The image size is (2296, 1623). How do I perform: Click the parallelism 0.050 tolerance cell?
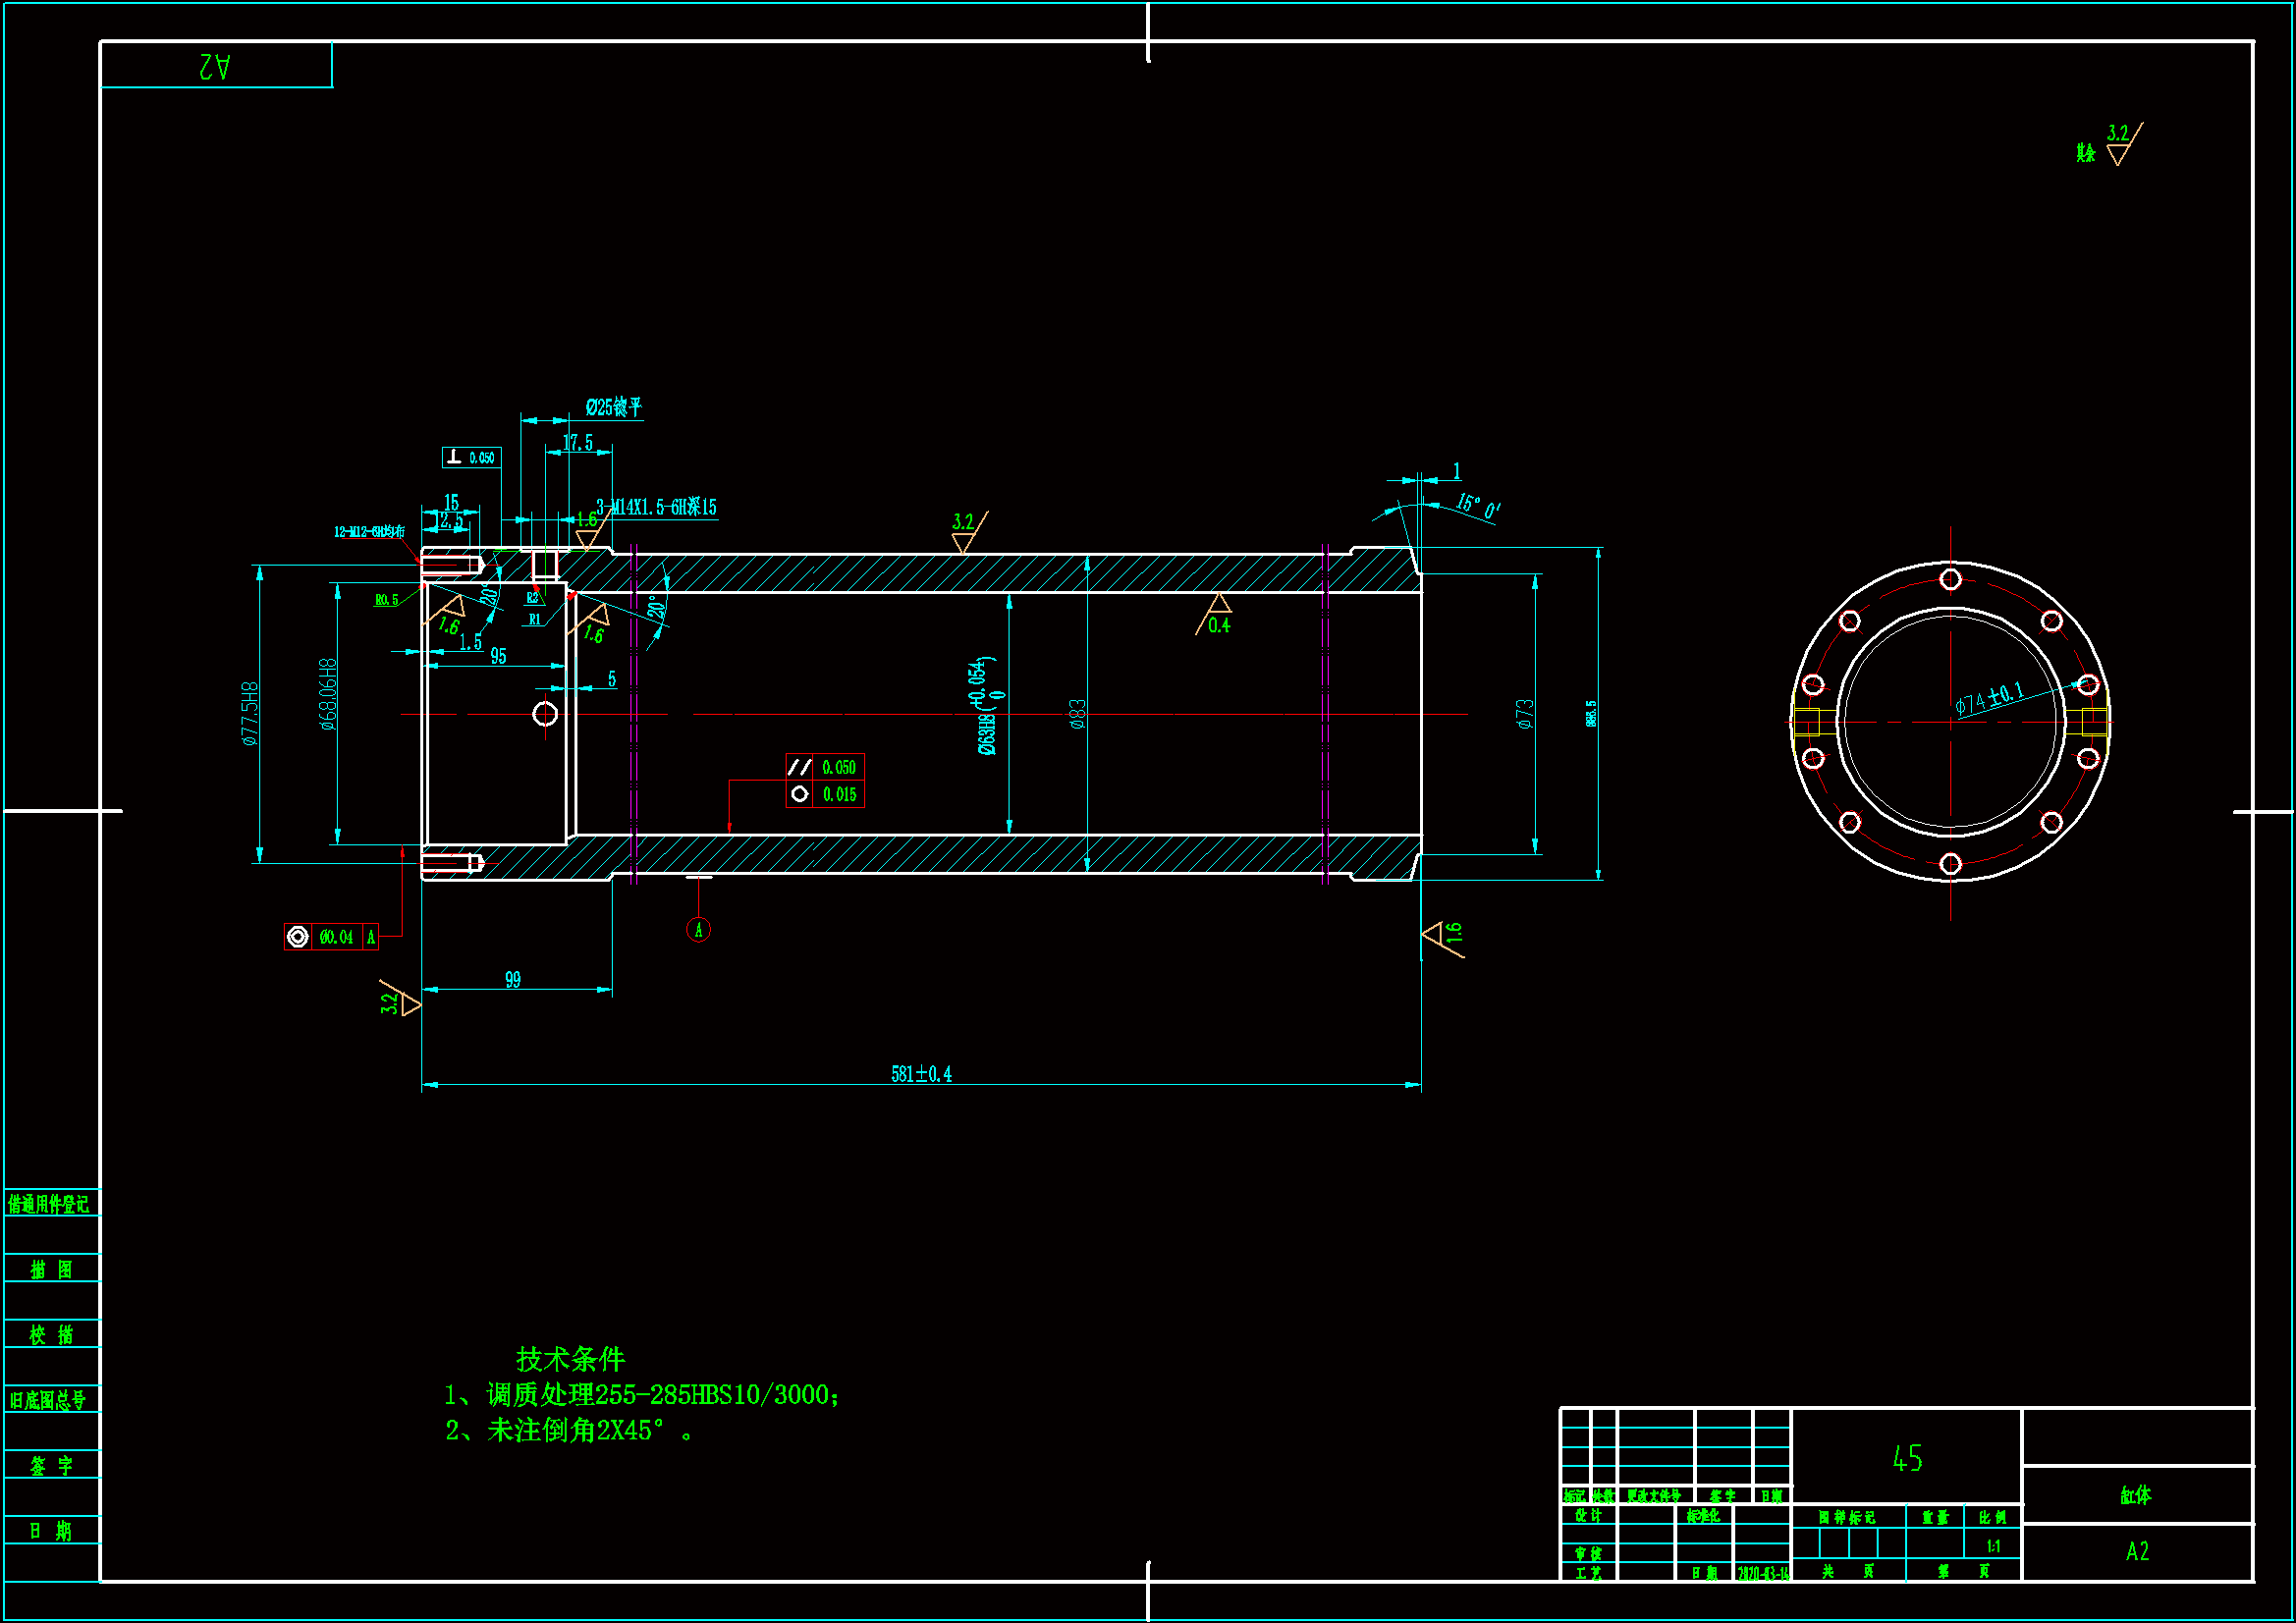pos(825,767)
